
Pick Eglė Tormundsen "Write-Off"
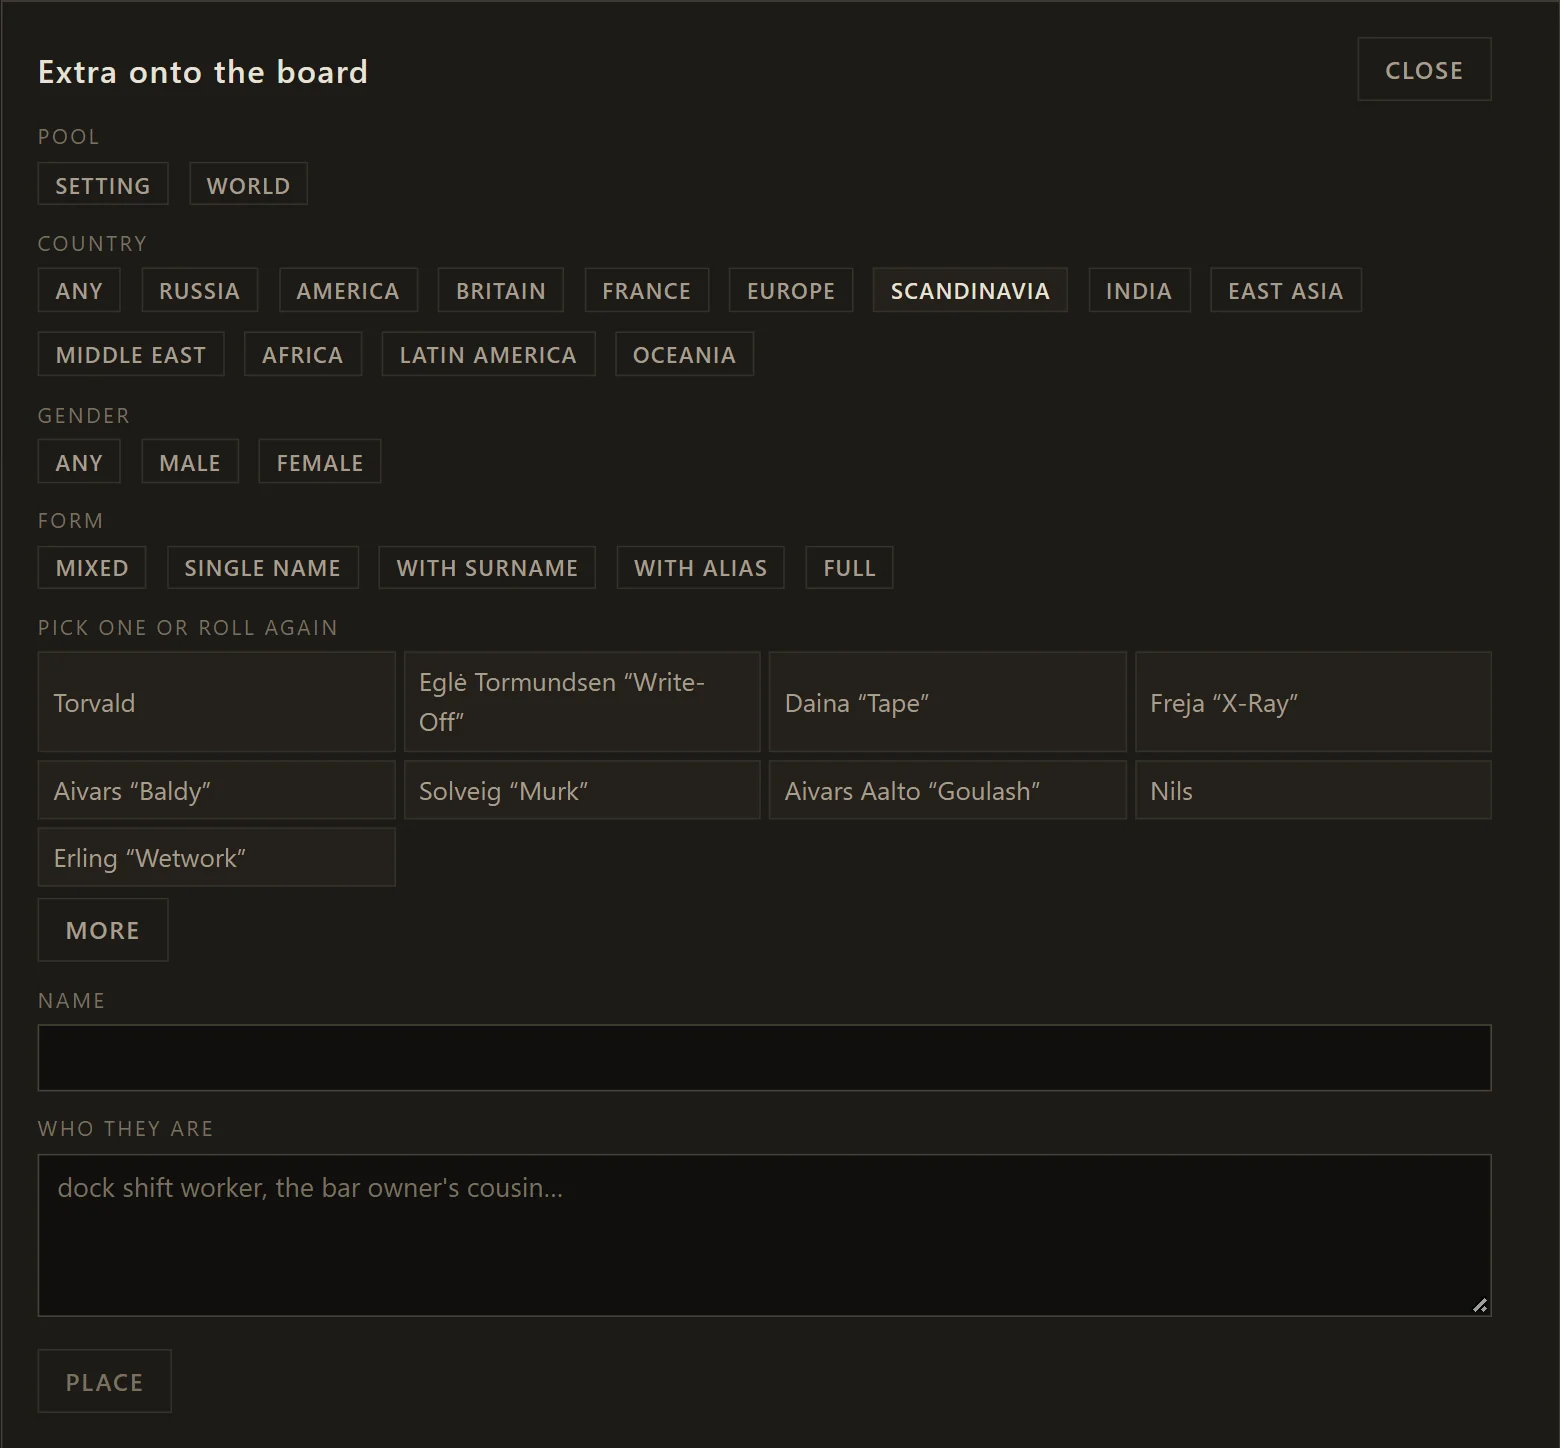pyautogui.click(x=582, y=702)
